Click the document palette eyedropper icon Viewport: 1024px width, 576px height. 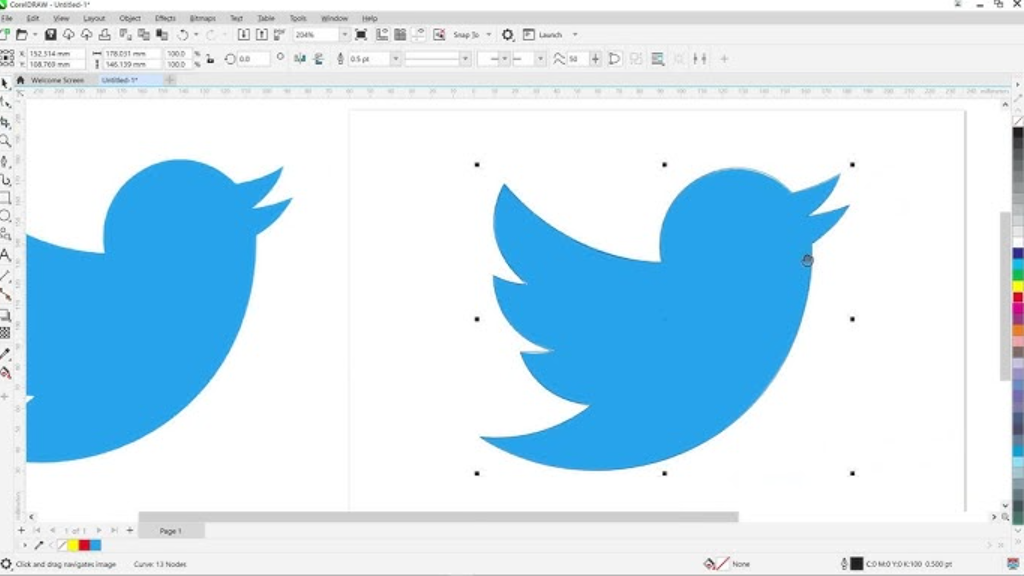[39, 545]
